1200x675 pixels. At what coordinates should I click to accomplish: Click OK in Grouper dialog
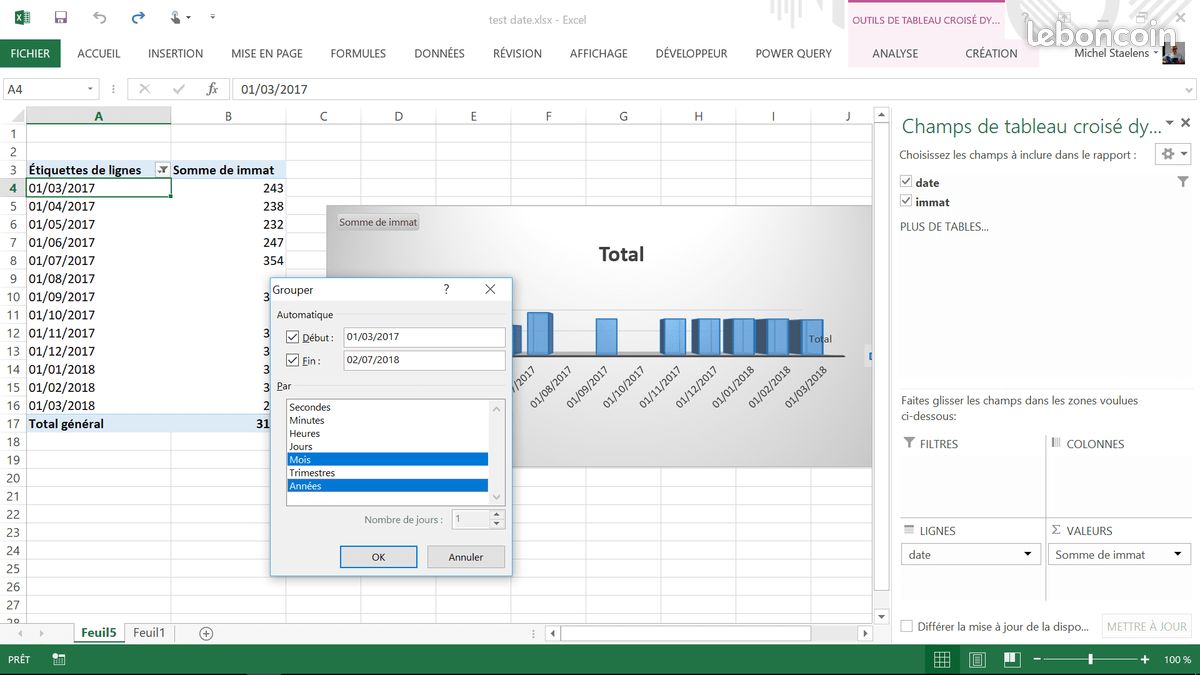[378, 557]
